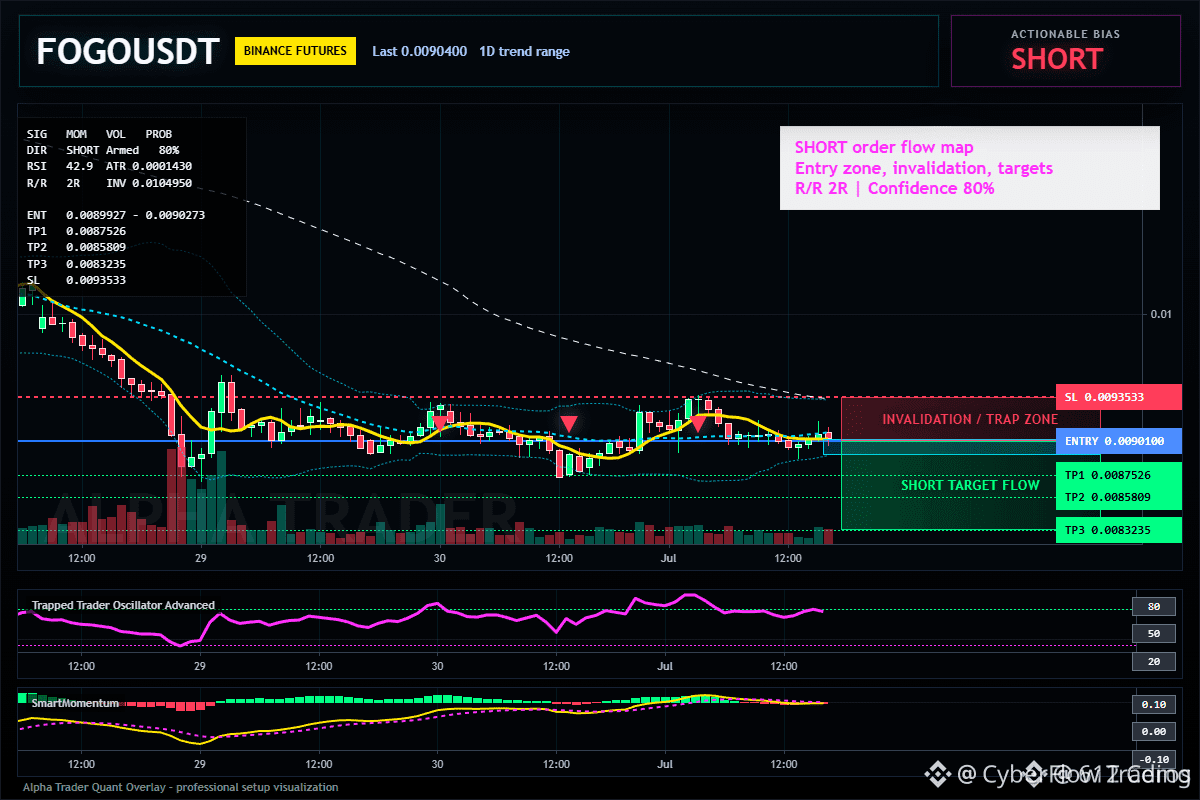This screenshot has height=800, width=1200.
Task: Click the red sell arrow between 30 and Jul
Action: 568,424
